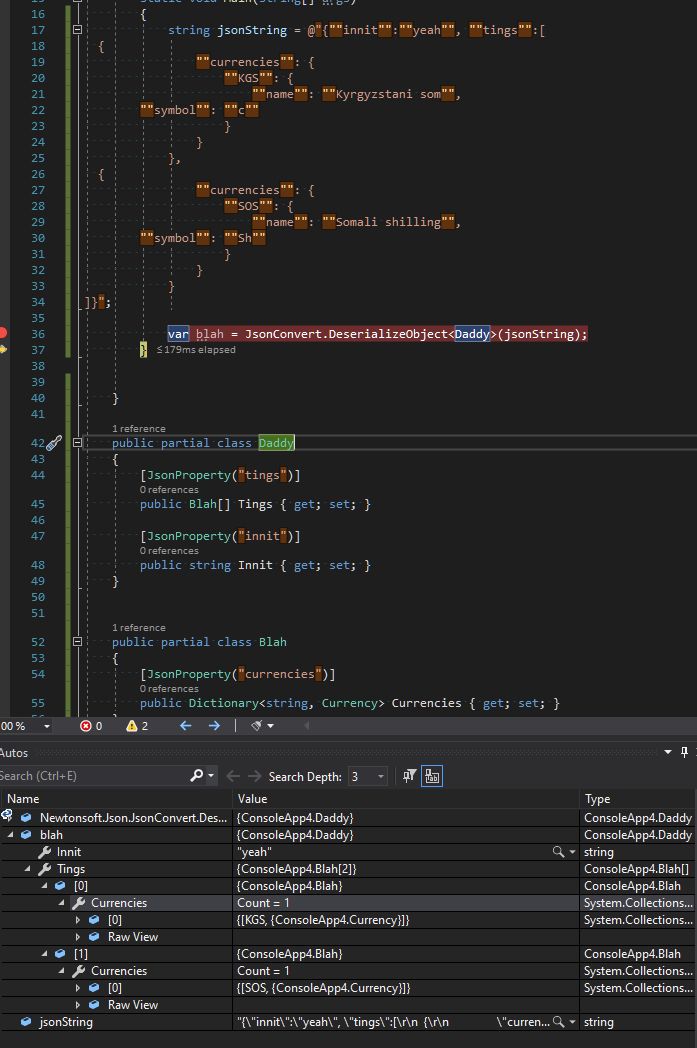Click the '0 references' CodeLens above Tings property
Image resolution: width=697 pixels, height=1048 pixels.
(x=169, y=489)
